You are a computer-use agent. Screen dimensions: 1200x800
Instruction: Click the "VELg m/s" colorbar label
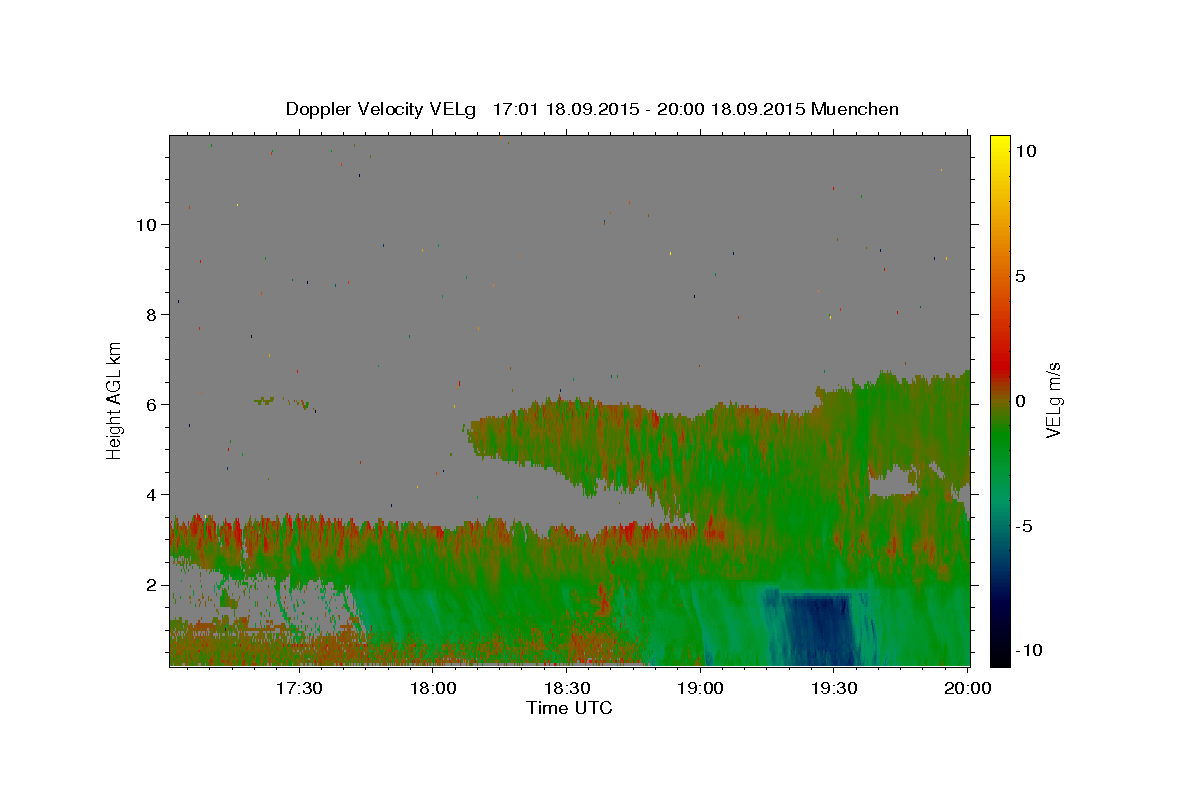[x=1053, y=400]
